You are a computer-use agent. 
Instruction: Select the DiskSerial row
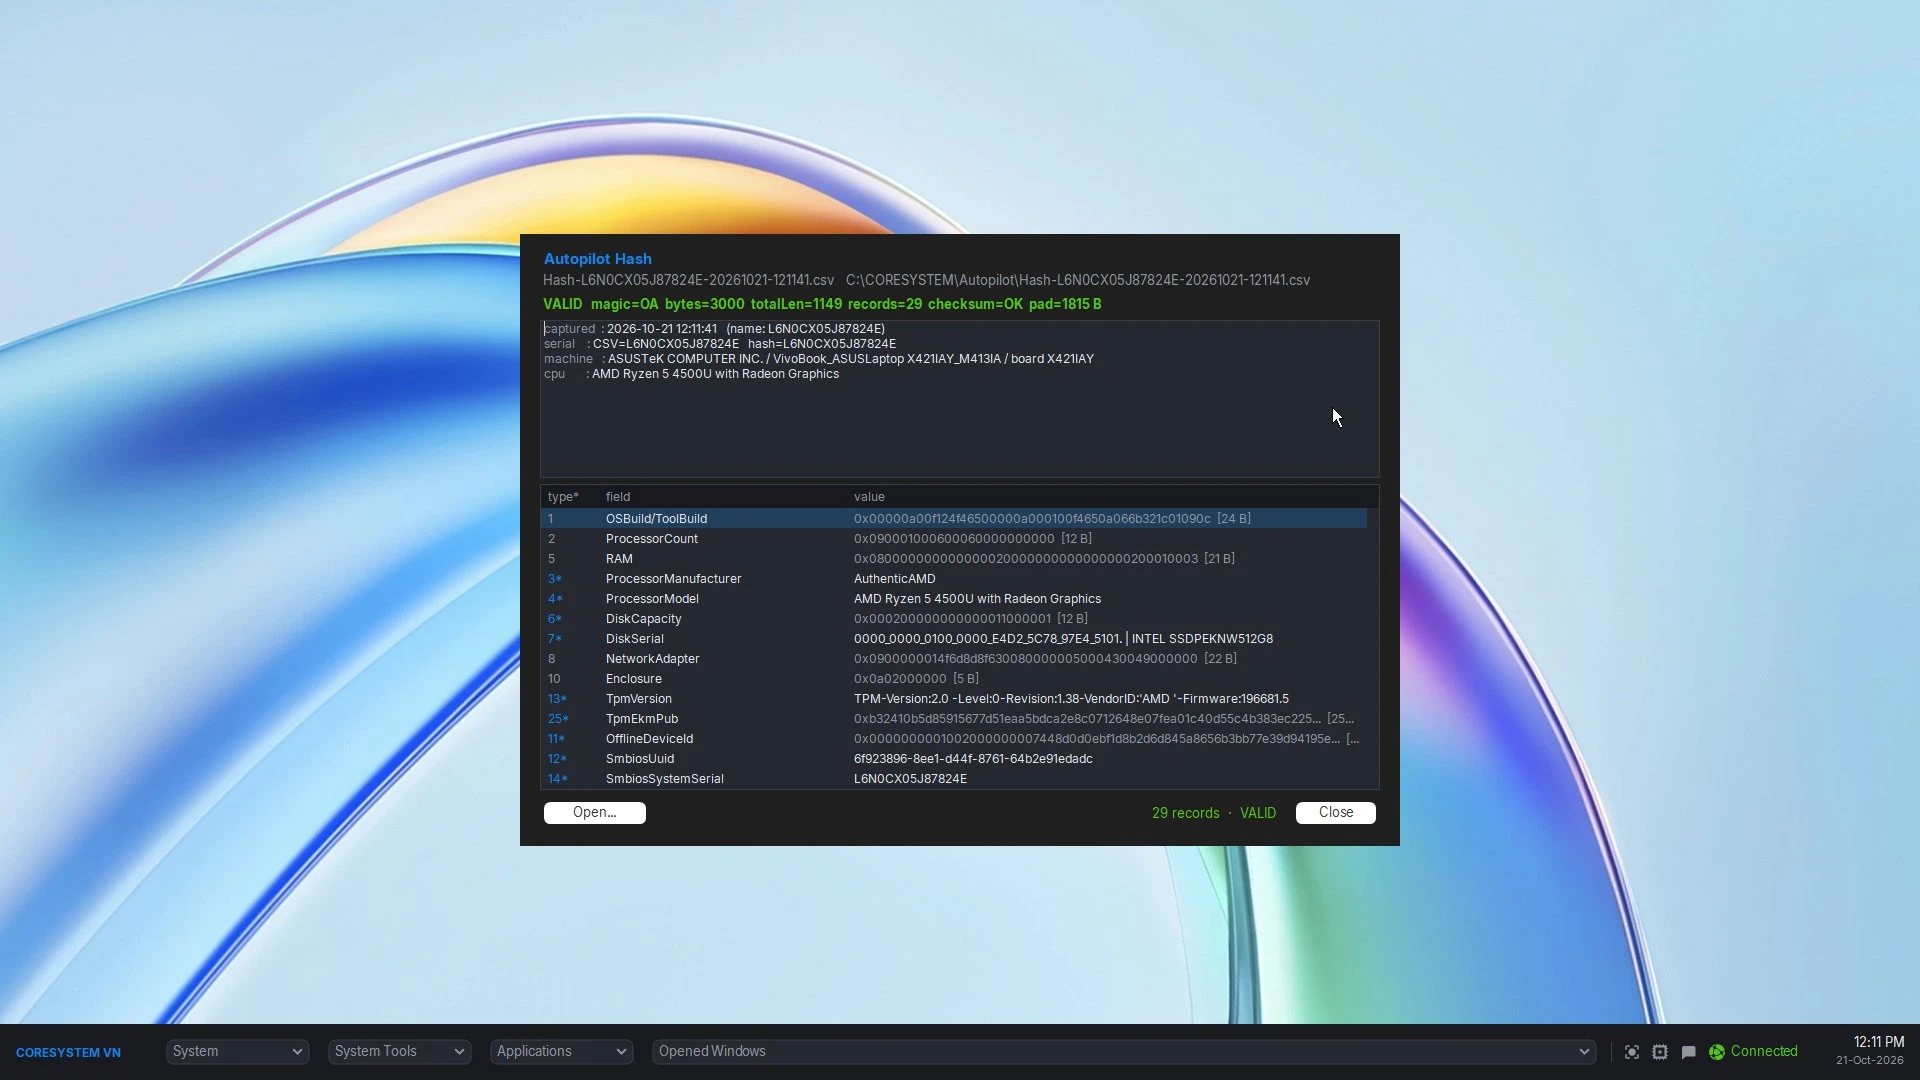954,639
